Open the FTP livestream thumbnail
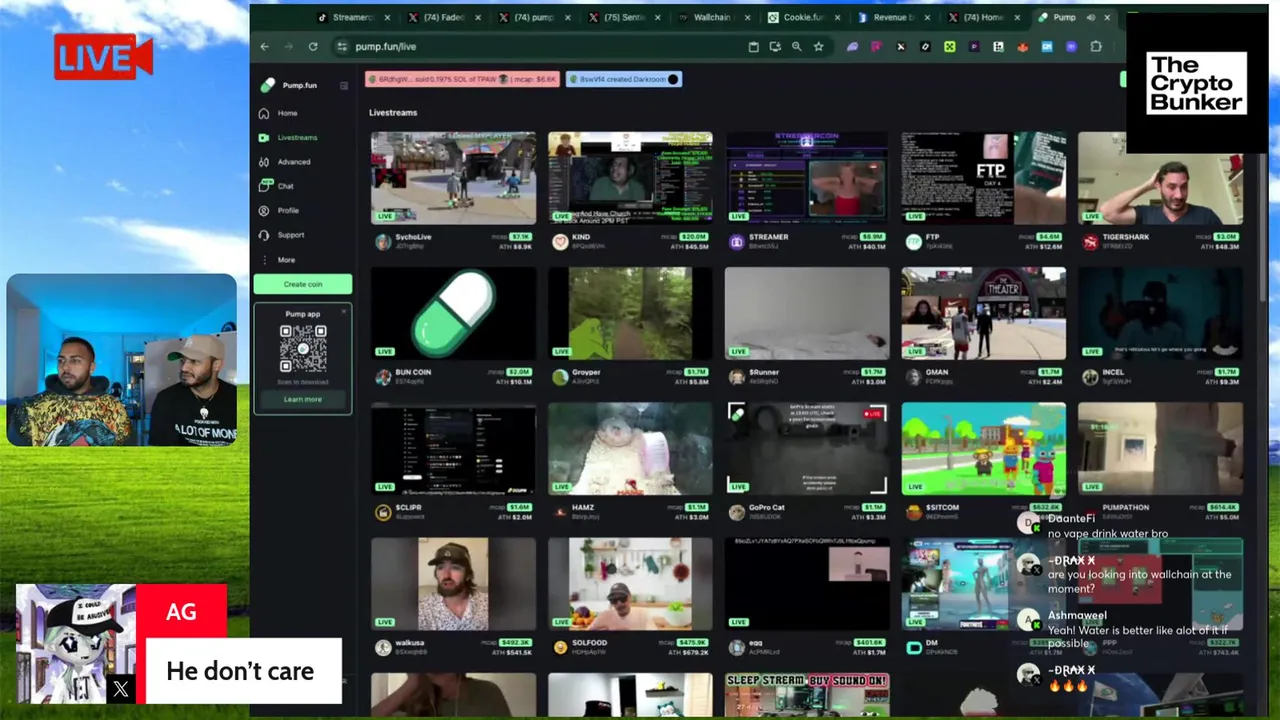The width and height of the screenshot is (1280, 720). [x=983, y=178]
